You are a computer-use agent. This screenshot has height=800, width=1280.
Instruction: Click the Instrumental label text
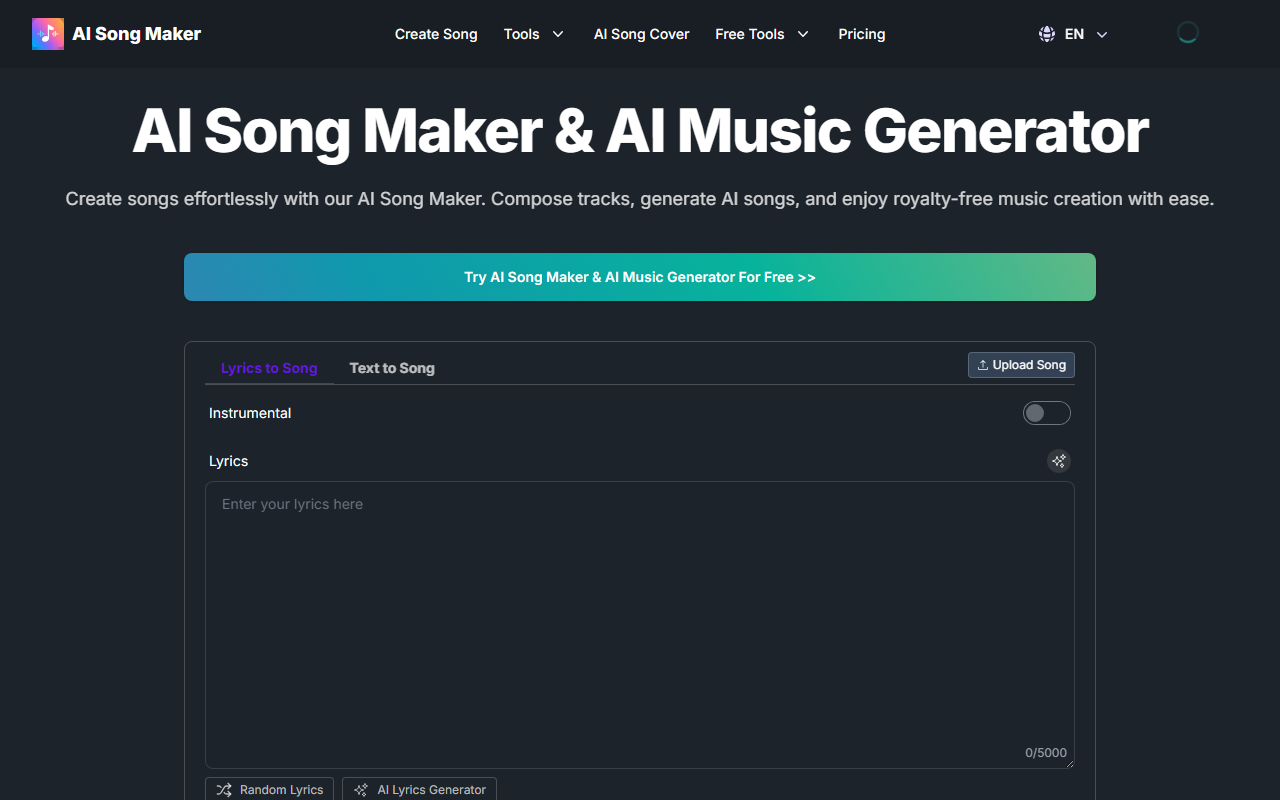click(x=250, y=413)
